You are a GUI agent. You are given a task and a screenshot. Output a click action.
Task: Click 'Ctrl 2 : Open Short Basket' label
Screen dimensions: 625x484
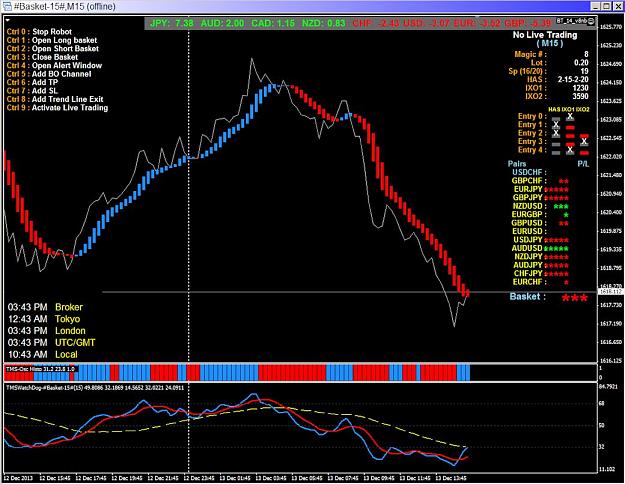[x=53, y=48]
